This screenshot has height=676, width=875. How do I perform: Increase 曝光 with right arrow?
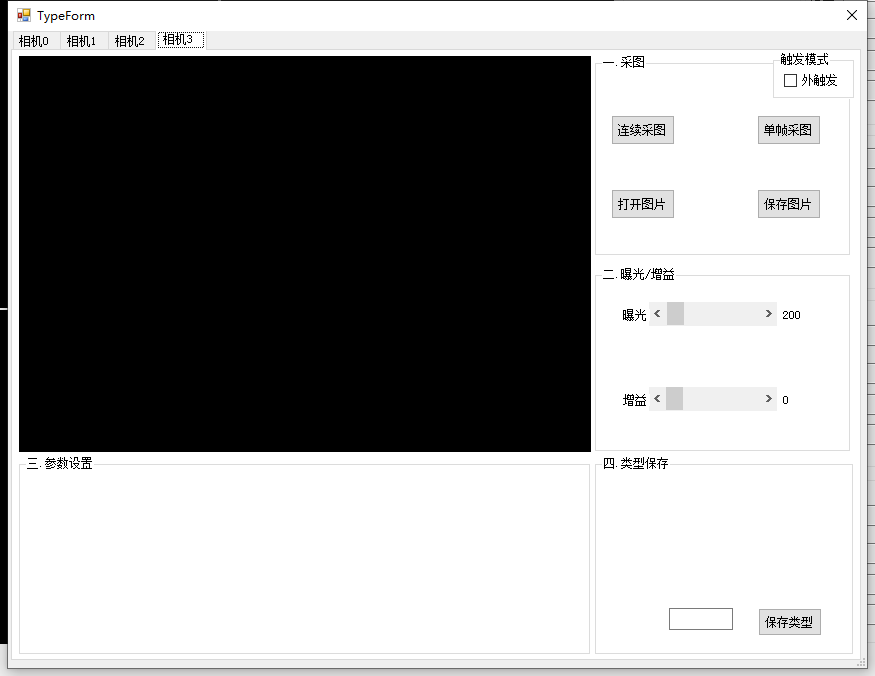[x=768, y=314]
